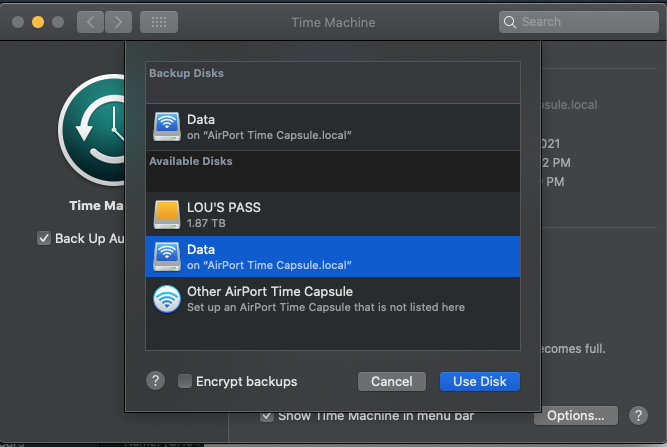This screenshot has height=447, width=667.
Task: Go forward with the right chevron button
Action: (118, 21)
